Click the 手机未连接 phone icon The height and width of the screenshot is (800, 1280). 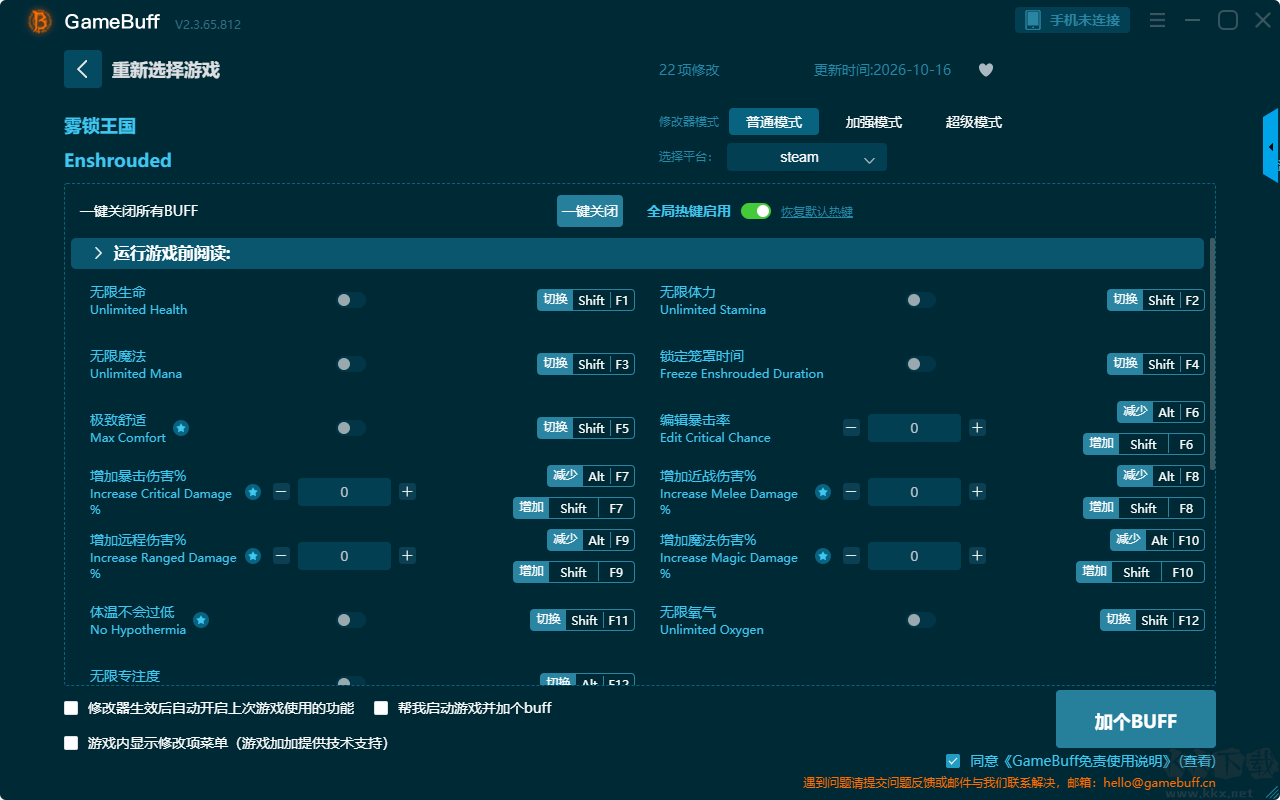1033,20
